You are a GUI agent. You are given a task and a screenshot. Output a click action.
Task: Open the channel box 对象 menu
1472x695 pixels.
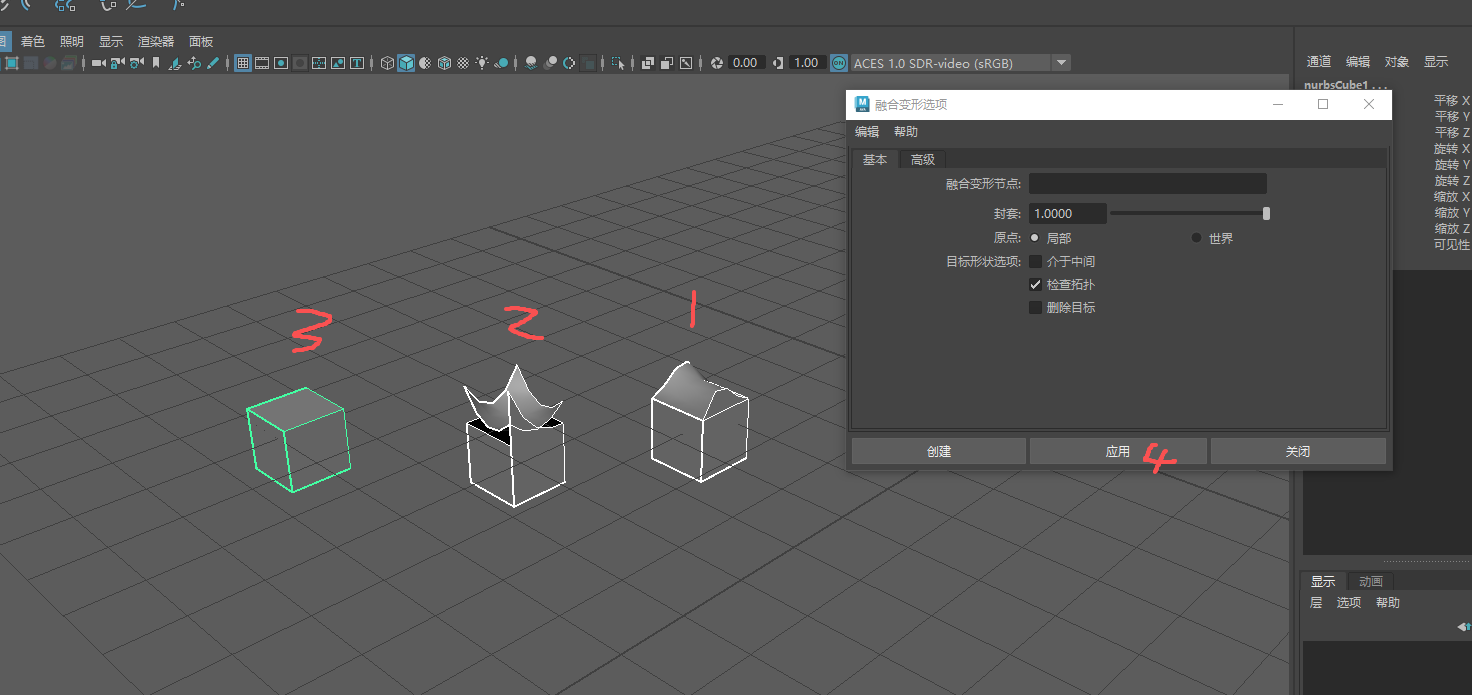coord(1397,62)
